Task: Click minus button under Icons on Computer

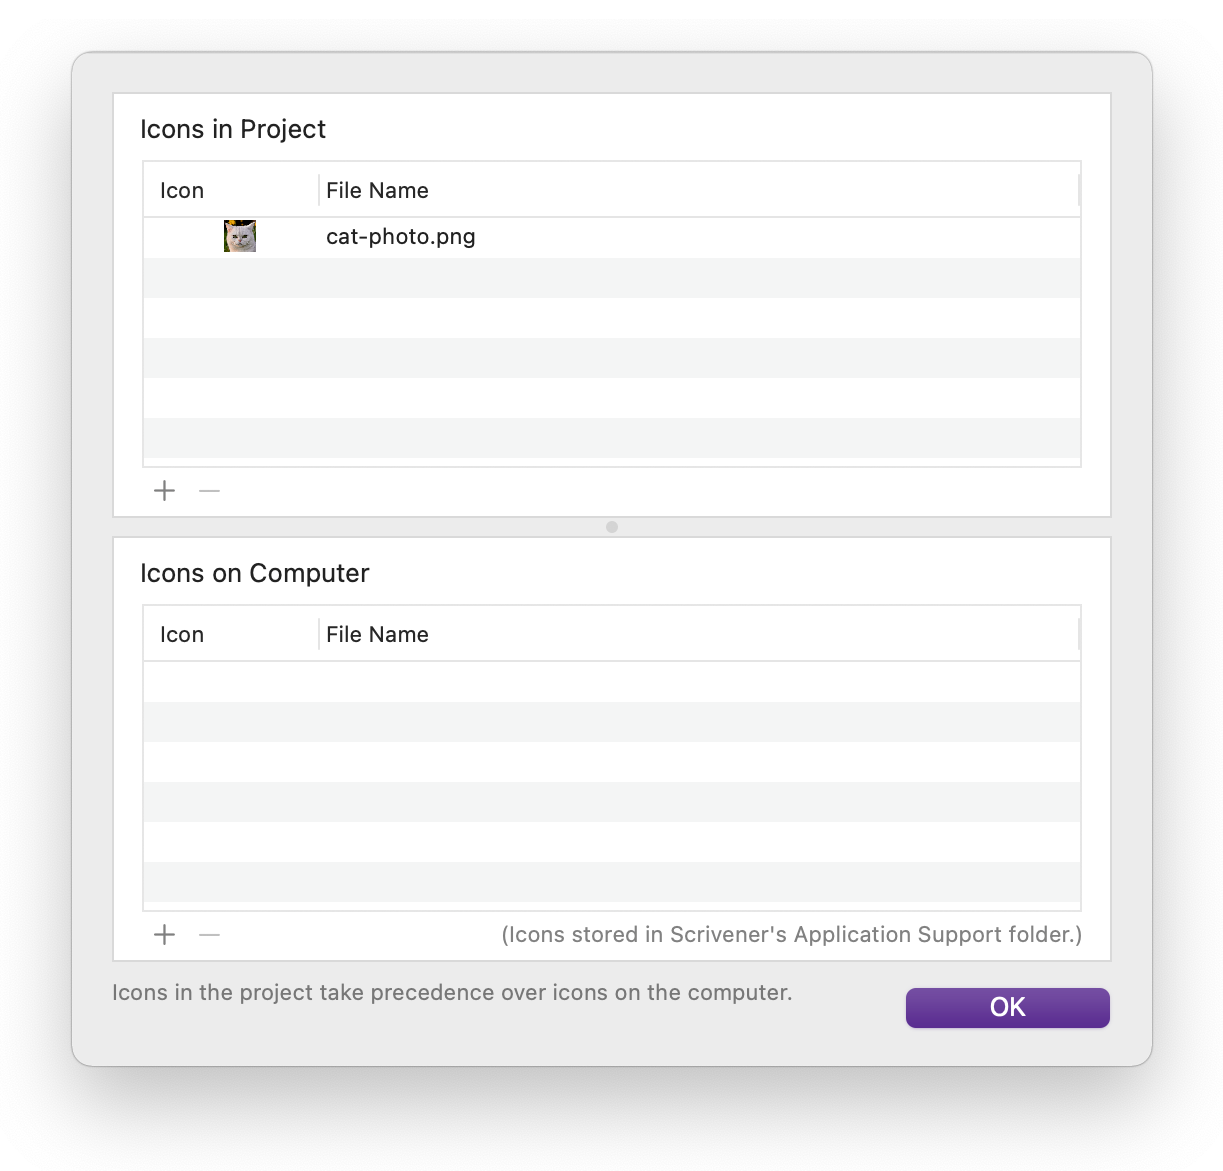Action: [x=209, y=935]
